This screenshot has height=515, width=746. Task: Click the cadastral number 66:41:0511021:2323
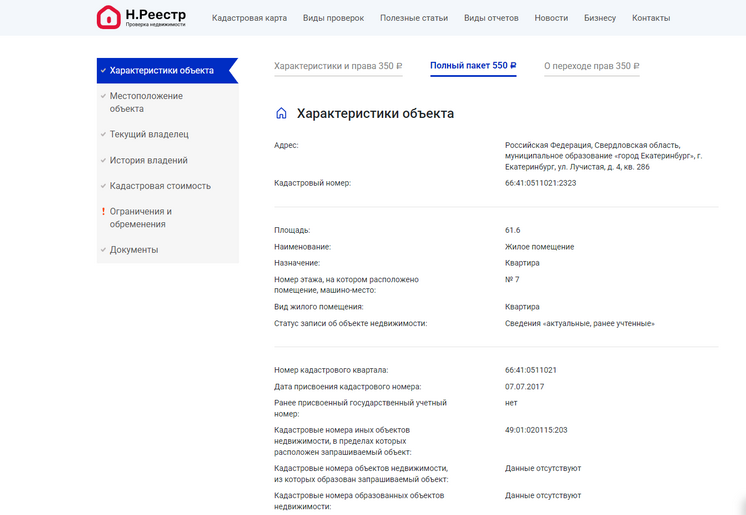click(x=540, y=183)
